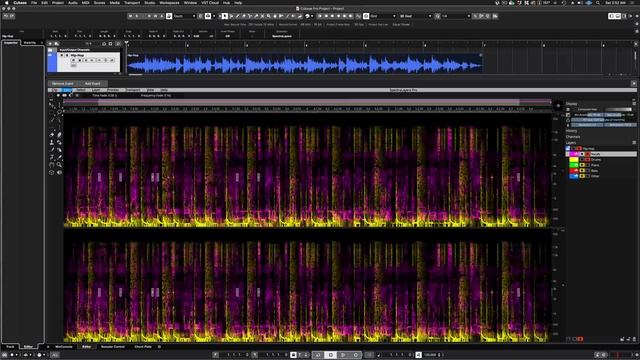Click the Add Track plus button
The height and width of the screenshot is (360, 640).
click(x=50, y=44)
